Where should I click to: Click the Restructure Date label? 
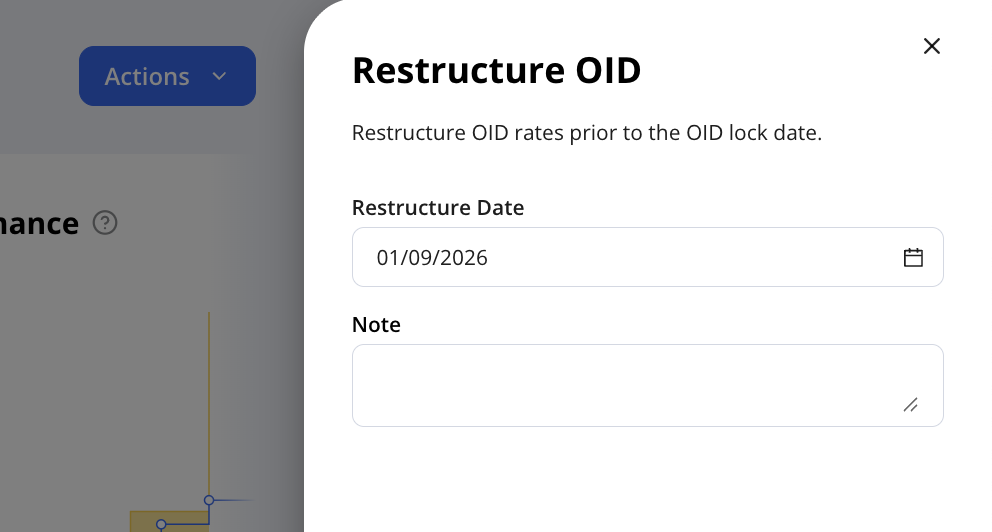[438, 207]
